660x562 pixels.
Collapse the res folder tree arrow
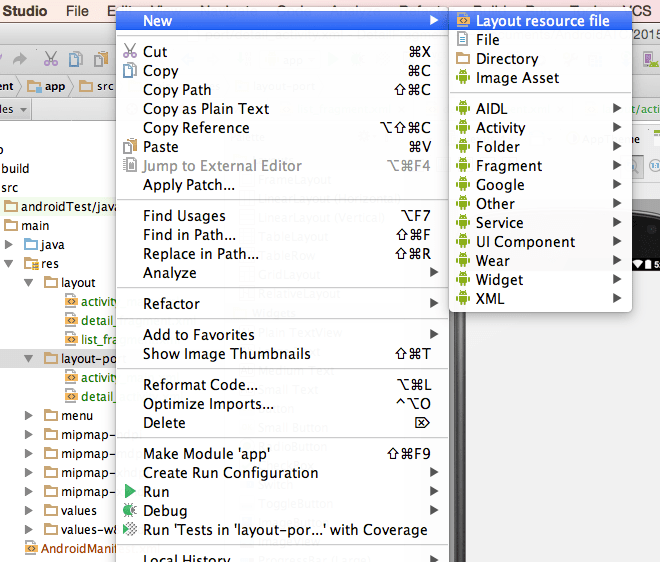[x=8, y=264]
